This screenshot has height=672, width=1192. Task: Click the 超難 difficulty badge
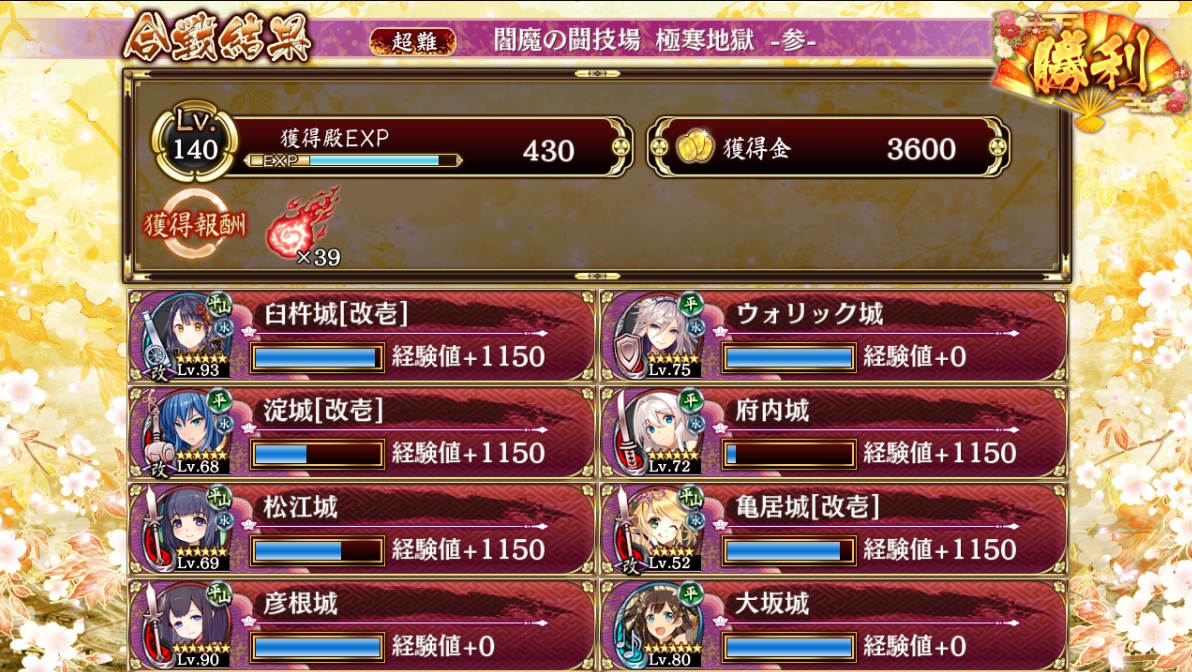(x=414, y=41)
